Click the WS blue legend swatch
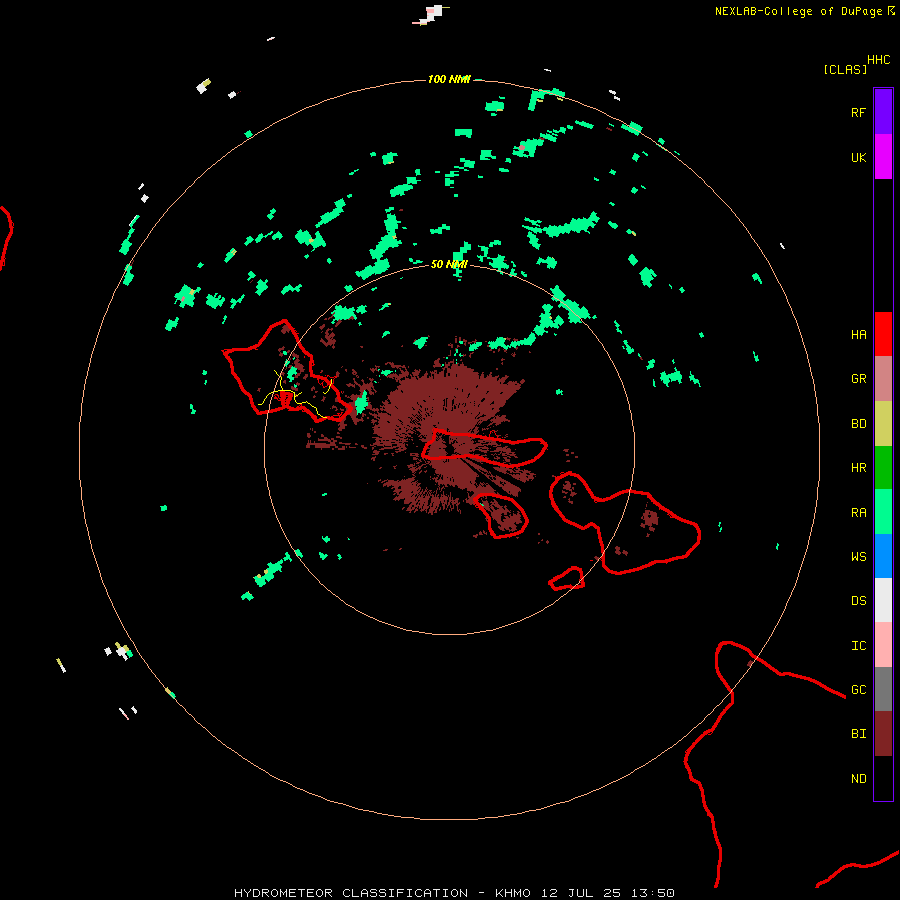This screenshot has width=900, height=900. pyautogui.click(x=883, y=556)
